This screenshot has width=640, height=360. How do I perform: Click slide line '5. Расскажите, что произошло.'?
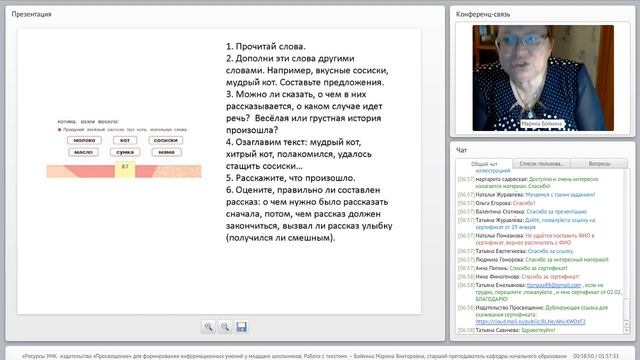pos(291,178)
